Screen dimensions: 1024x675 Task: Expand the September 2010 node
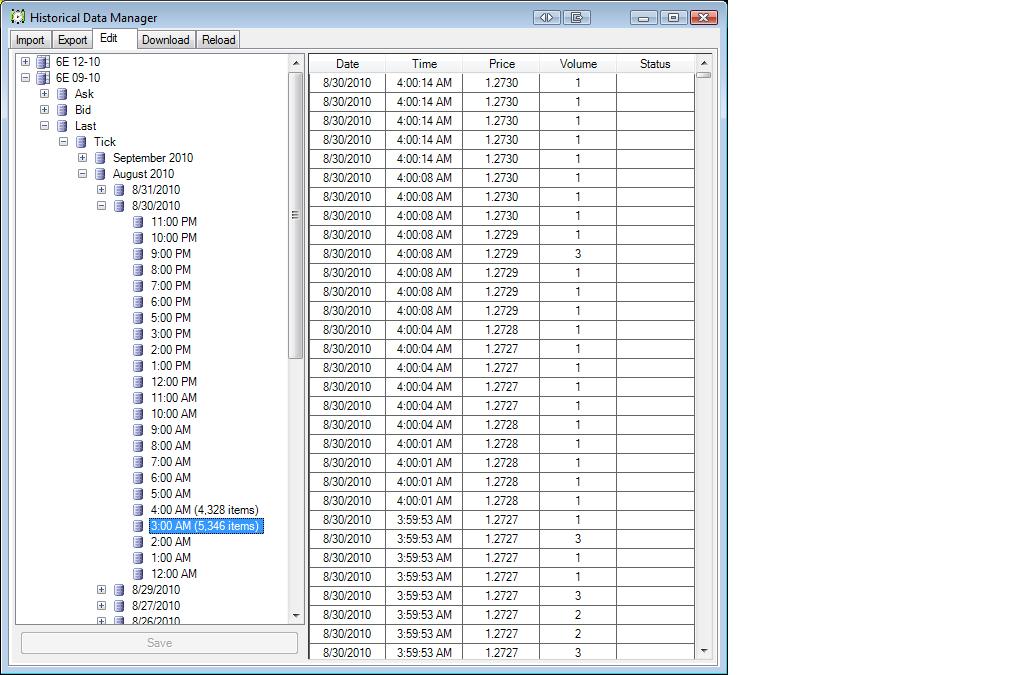tap(82, 158)
